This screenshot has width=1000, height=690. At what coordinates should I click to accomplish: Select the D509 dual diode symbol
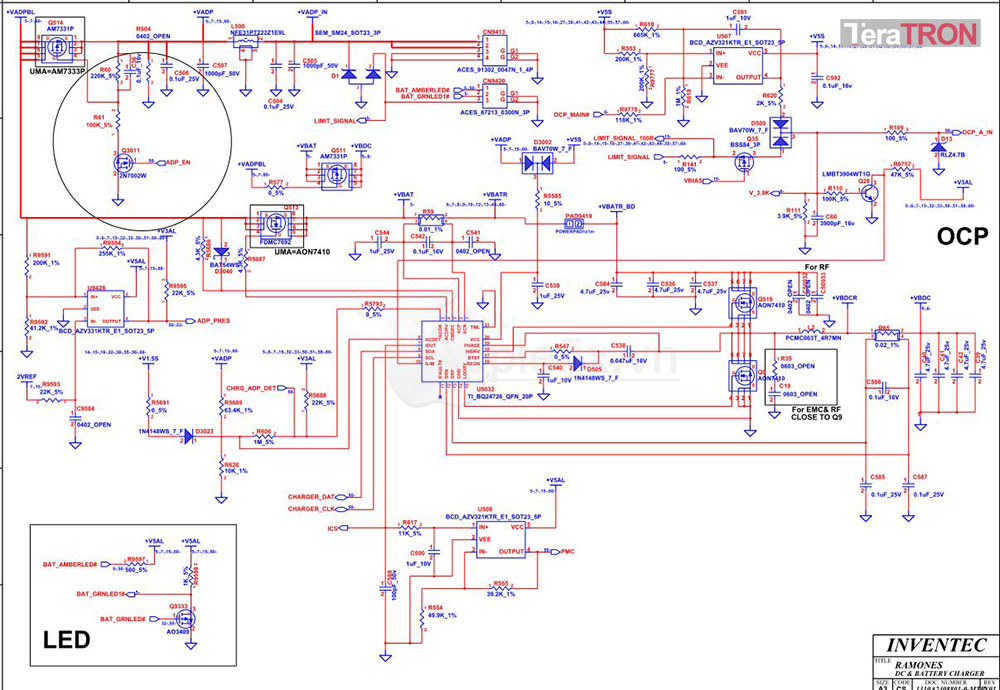(x=780, y=133)
